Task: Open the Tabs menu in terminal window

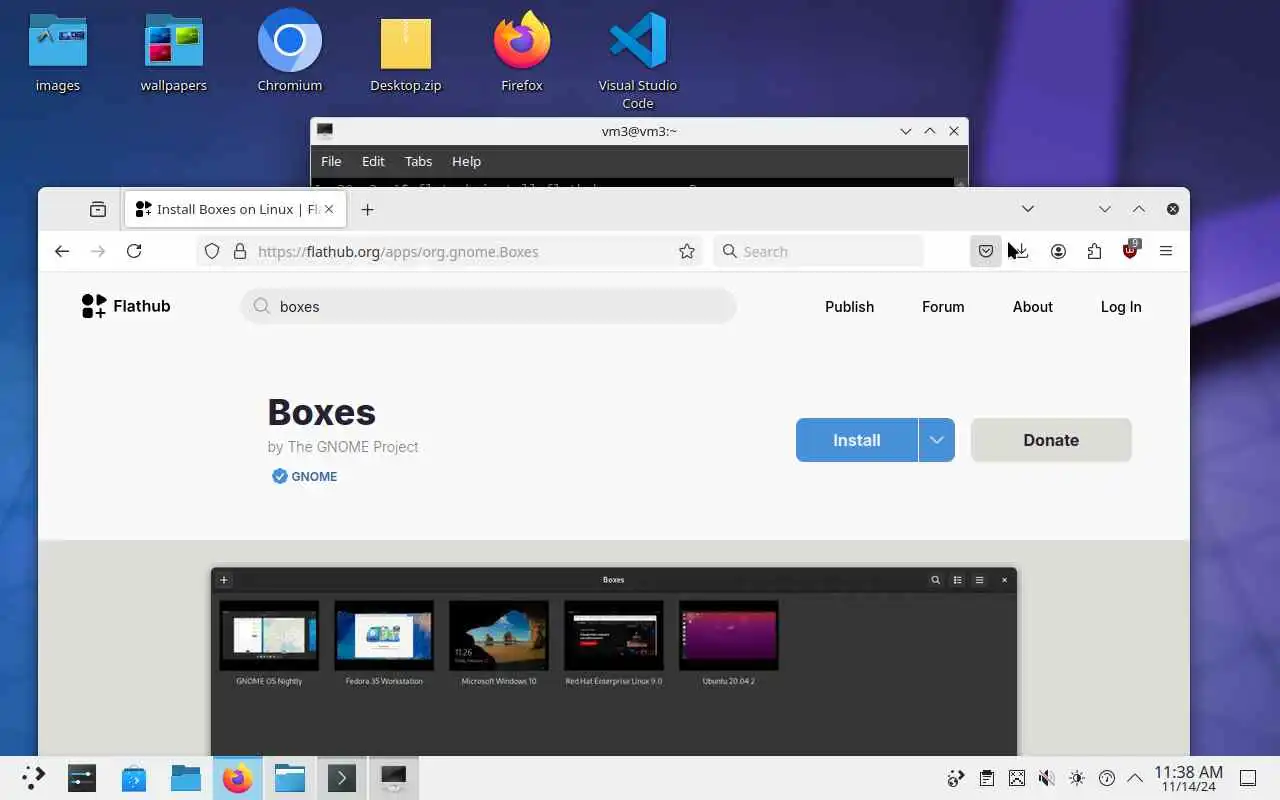Action: 418,161
